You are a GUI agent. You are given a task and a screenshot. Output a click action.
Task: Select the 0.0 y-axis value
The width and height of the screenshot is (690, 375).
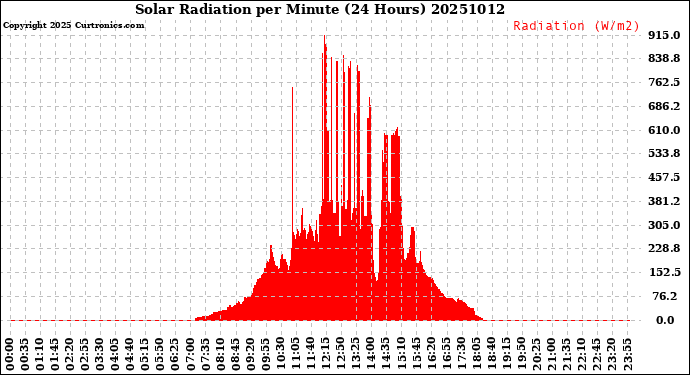665,320
